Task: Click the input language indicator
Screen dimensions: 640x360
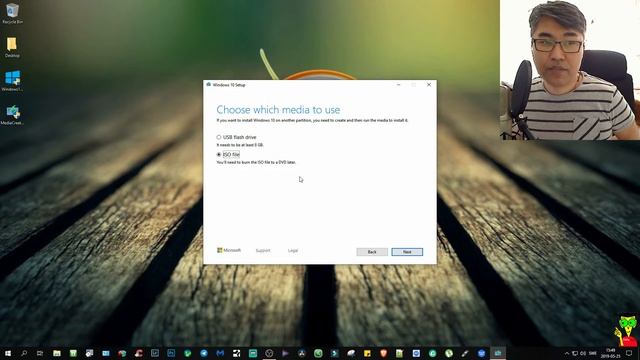Action: pyautogui.click(x=593, y=353)
